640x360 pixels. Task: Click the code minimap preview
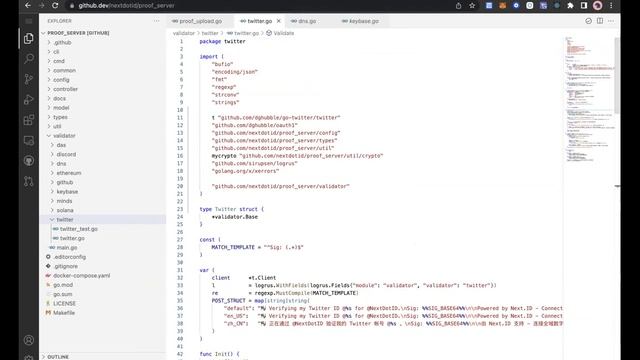tap(589, 100)
